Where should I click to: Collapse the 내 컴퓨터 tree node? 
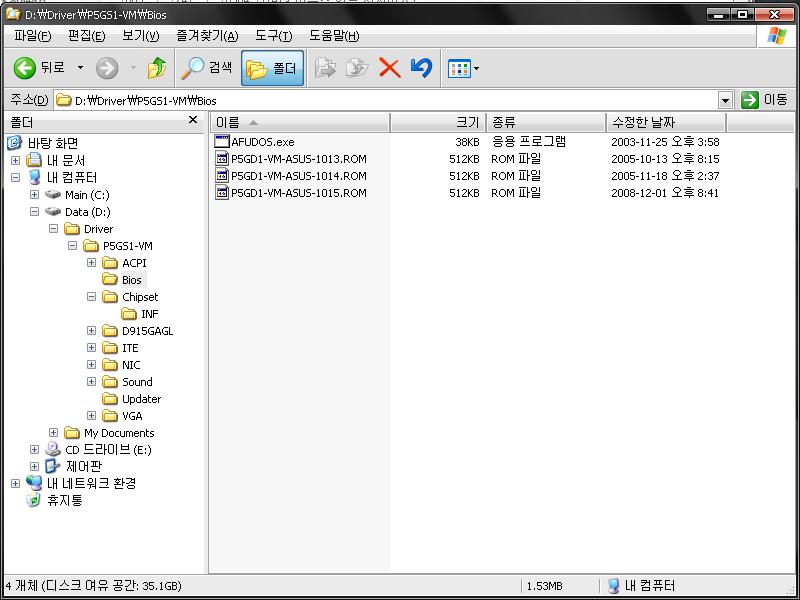16,178
